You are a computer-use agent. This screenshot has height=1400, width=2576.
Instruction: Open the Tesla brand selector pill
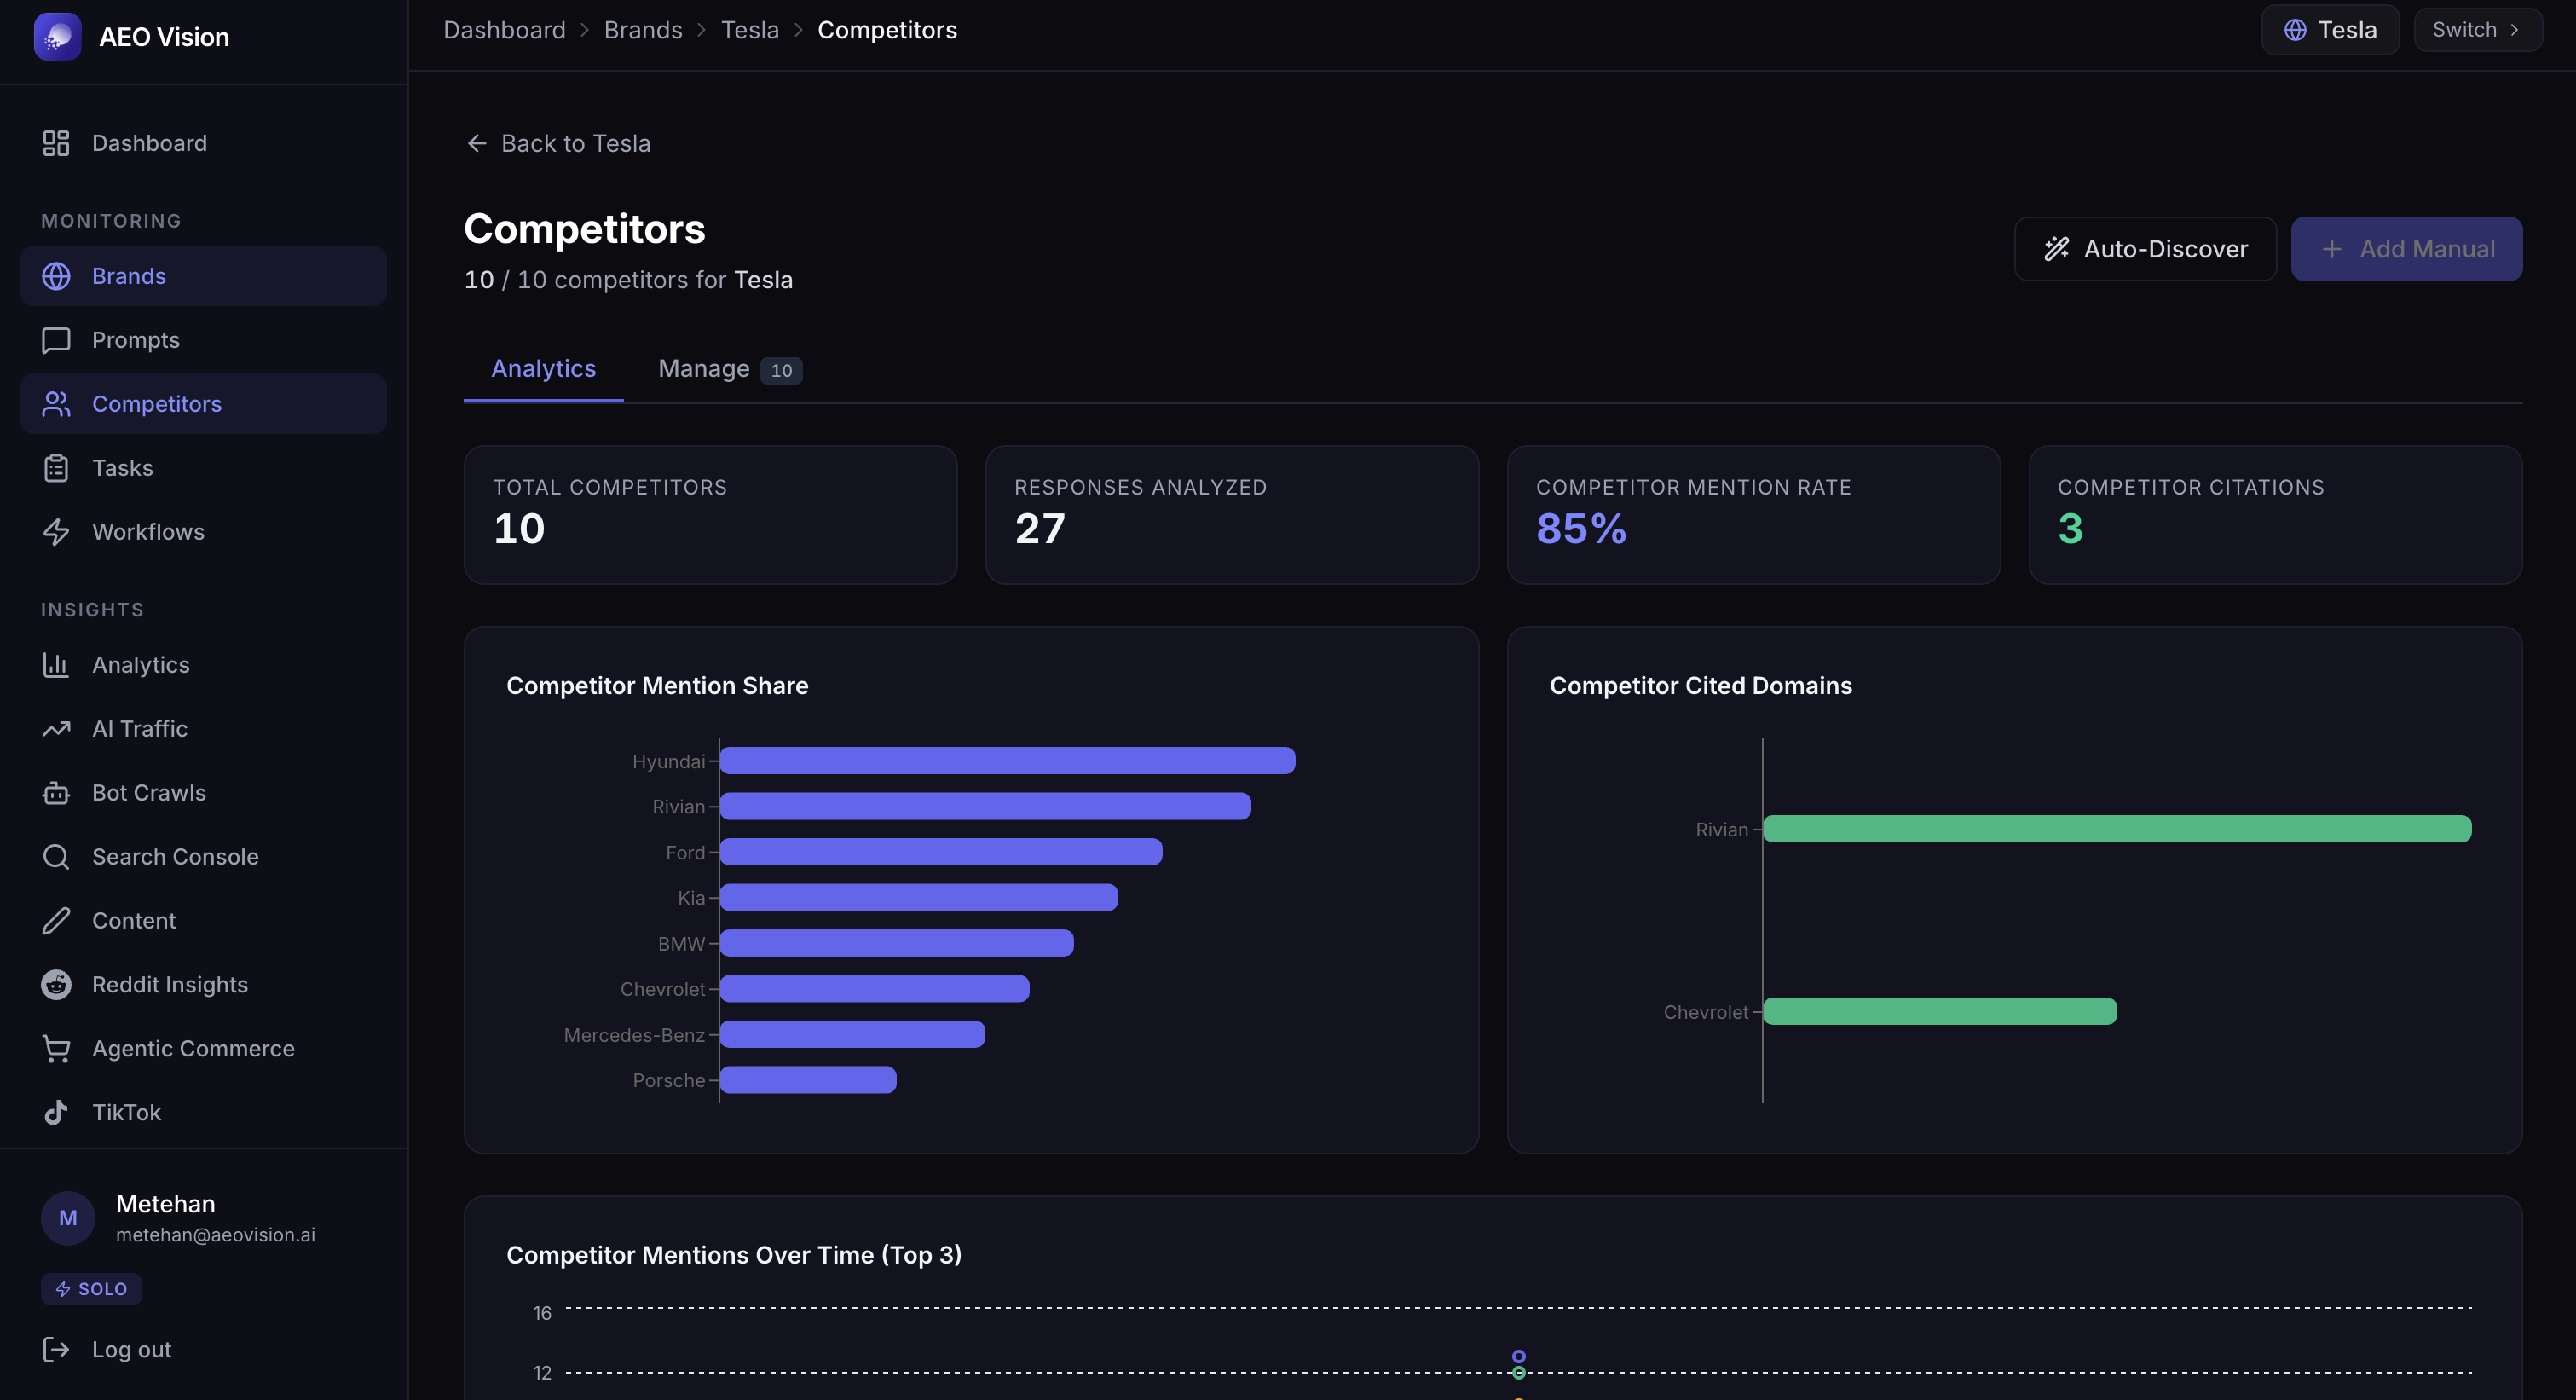[2329, 30]
